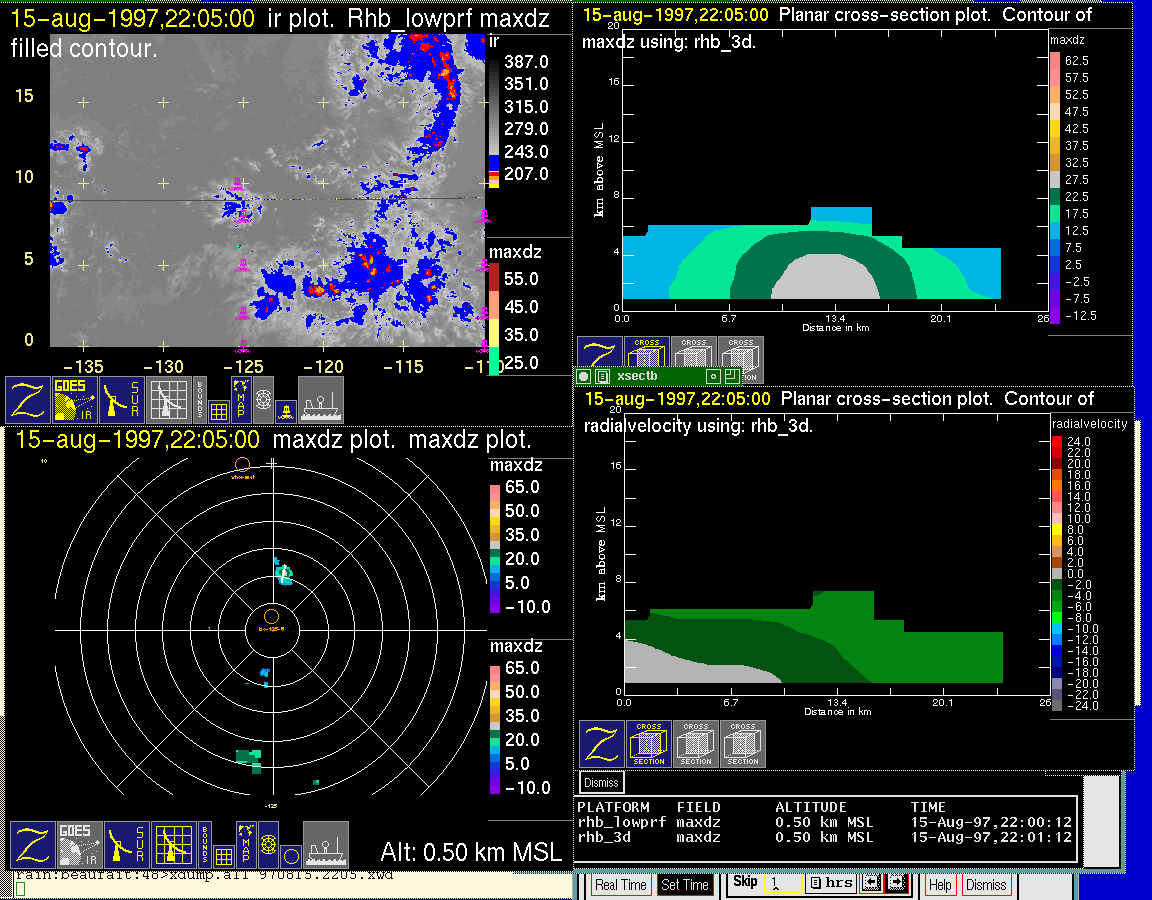Select the SUR radar scan icon in top panel
This screenshot has width=1152, height=900.
[122, 399]
